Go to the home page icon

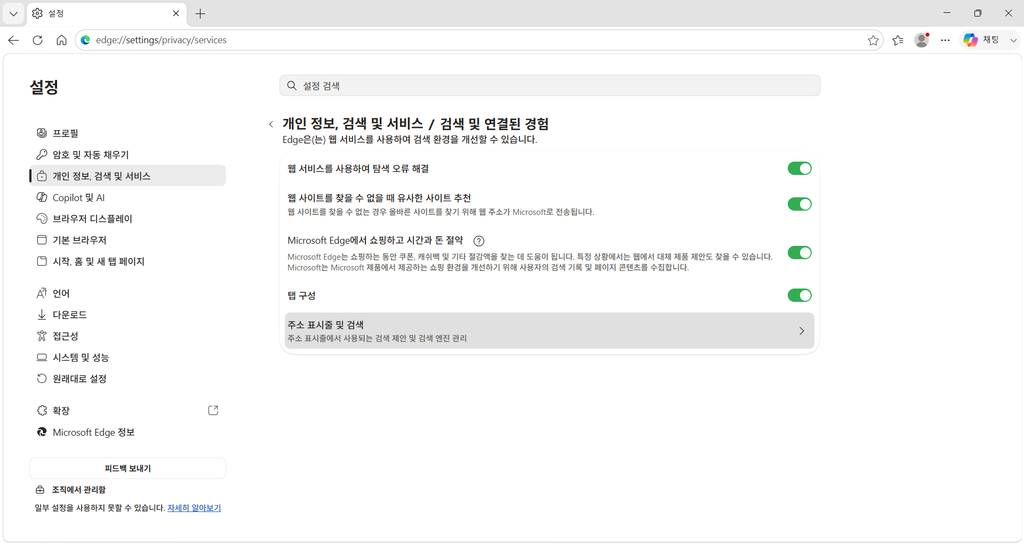(x=61, y=40)
